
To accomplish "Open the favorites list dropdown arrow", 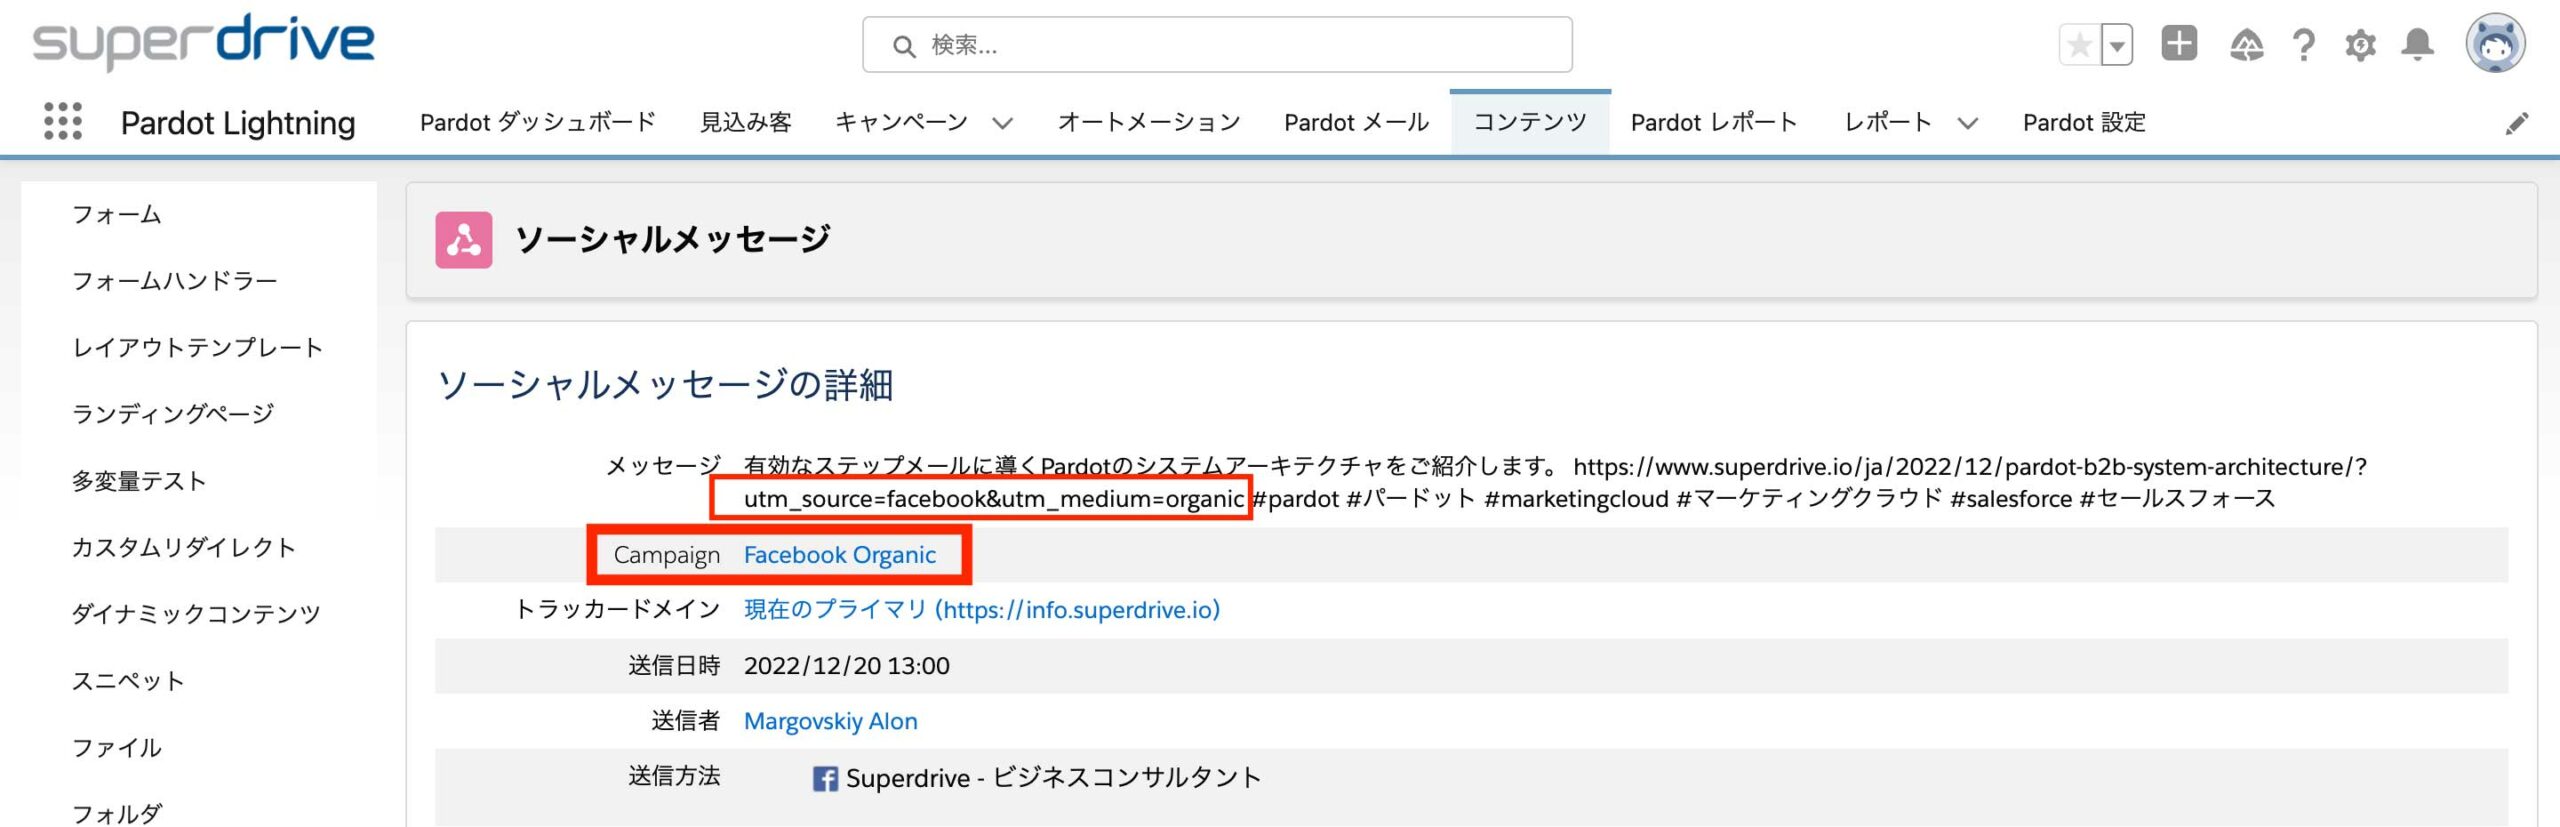I will [x=2117, y=45].
